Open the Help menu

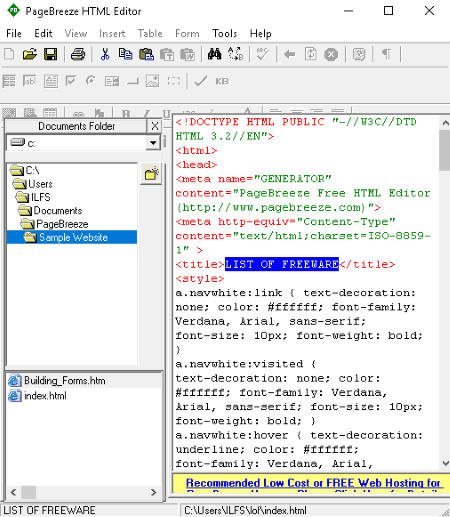tap(261, 33)
